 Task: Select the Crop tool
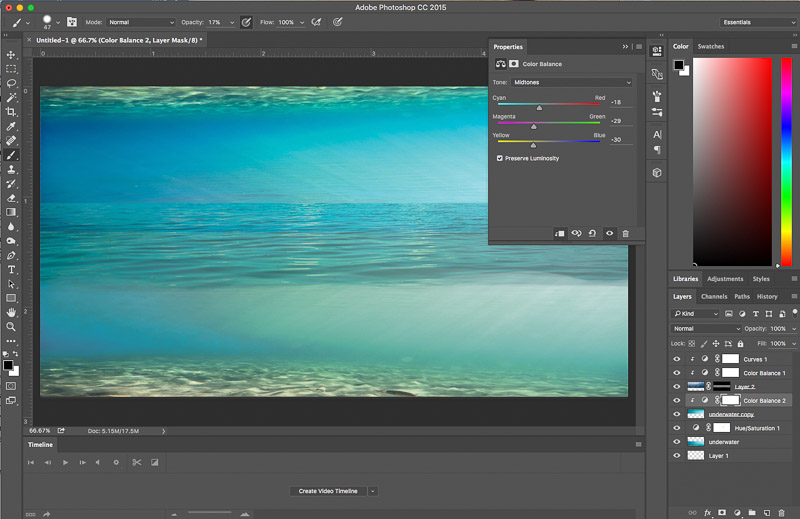coord(11,112)
